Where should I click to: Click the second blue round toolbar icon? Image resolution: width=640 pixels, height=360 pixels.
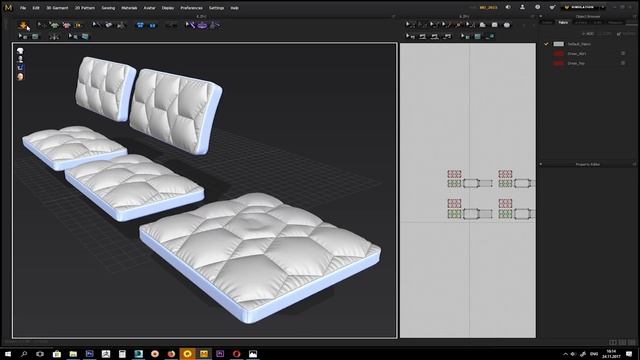152,25
